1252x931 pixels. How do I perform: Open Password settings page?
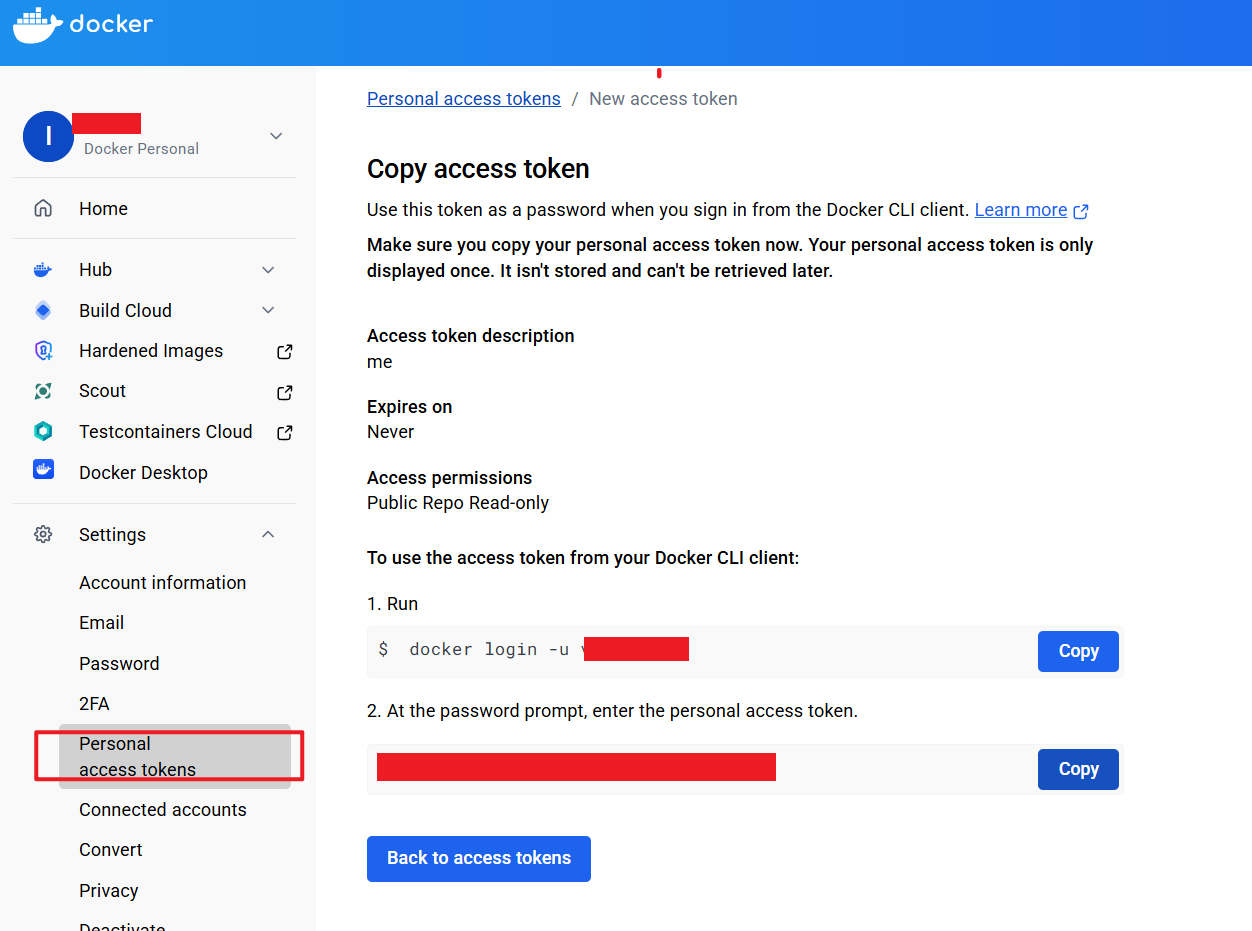click(x=119, y=664)
